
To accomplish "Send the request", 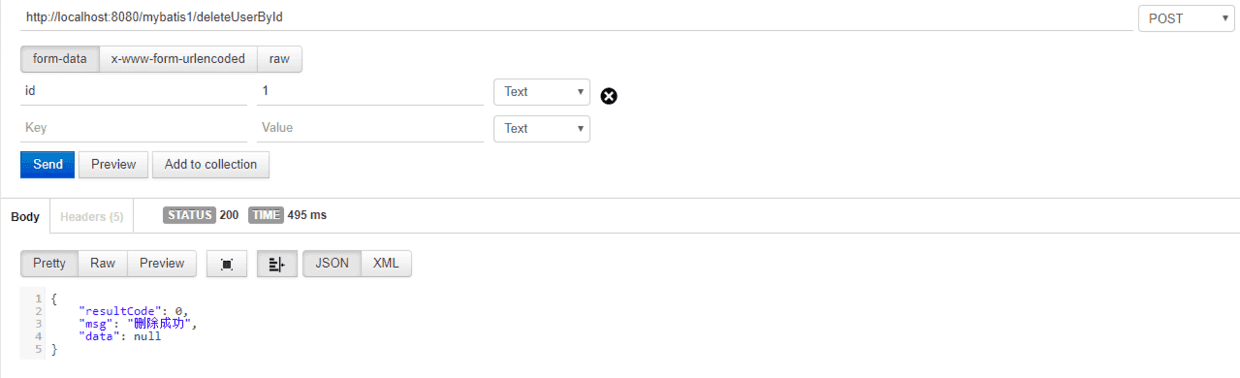I will (x=48, y=164).
